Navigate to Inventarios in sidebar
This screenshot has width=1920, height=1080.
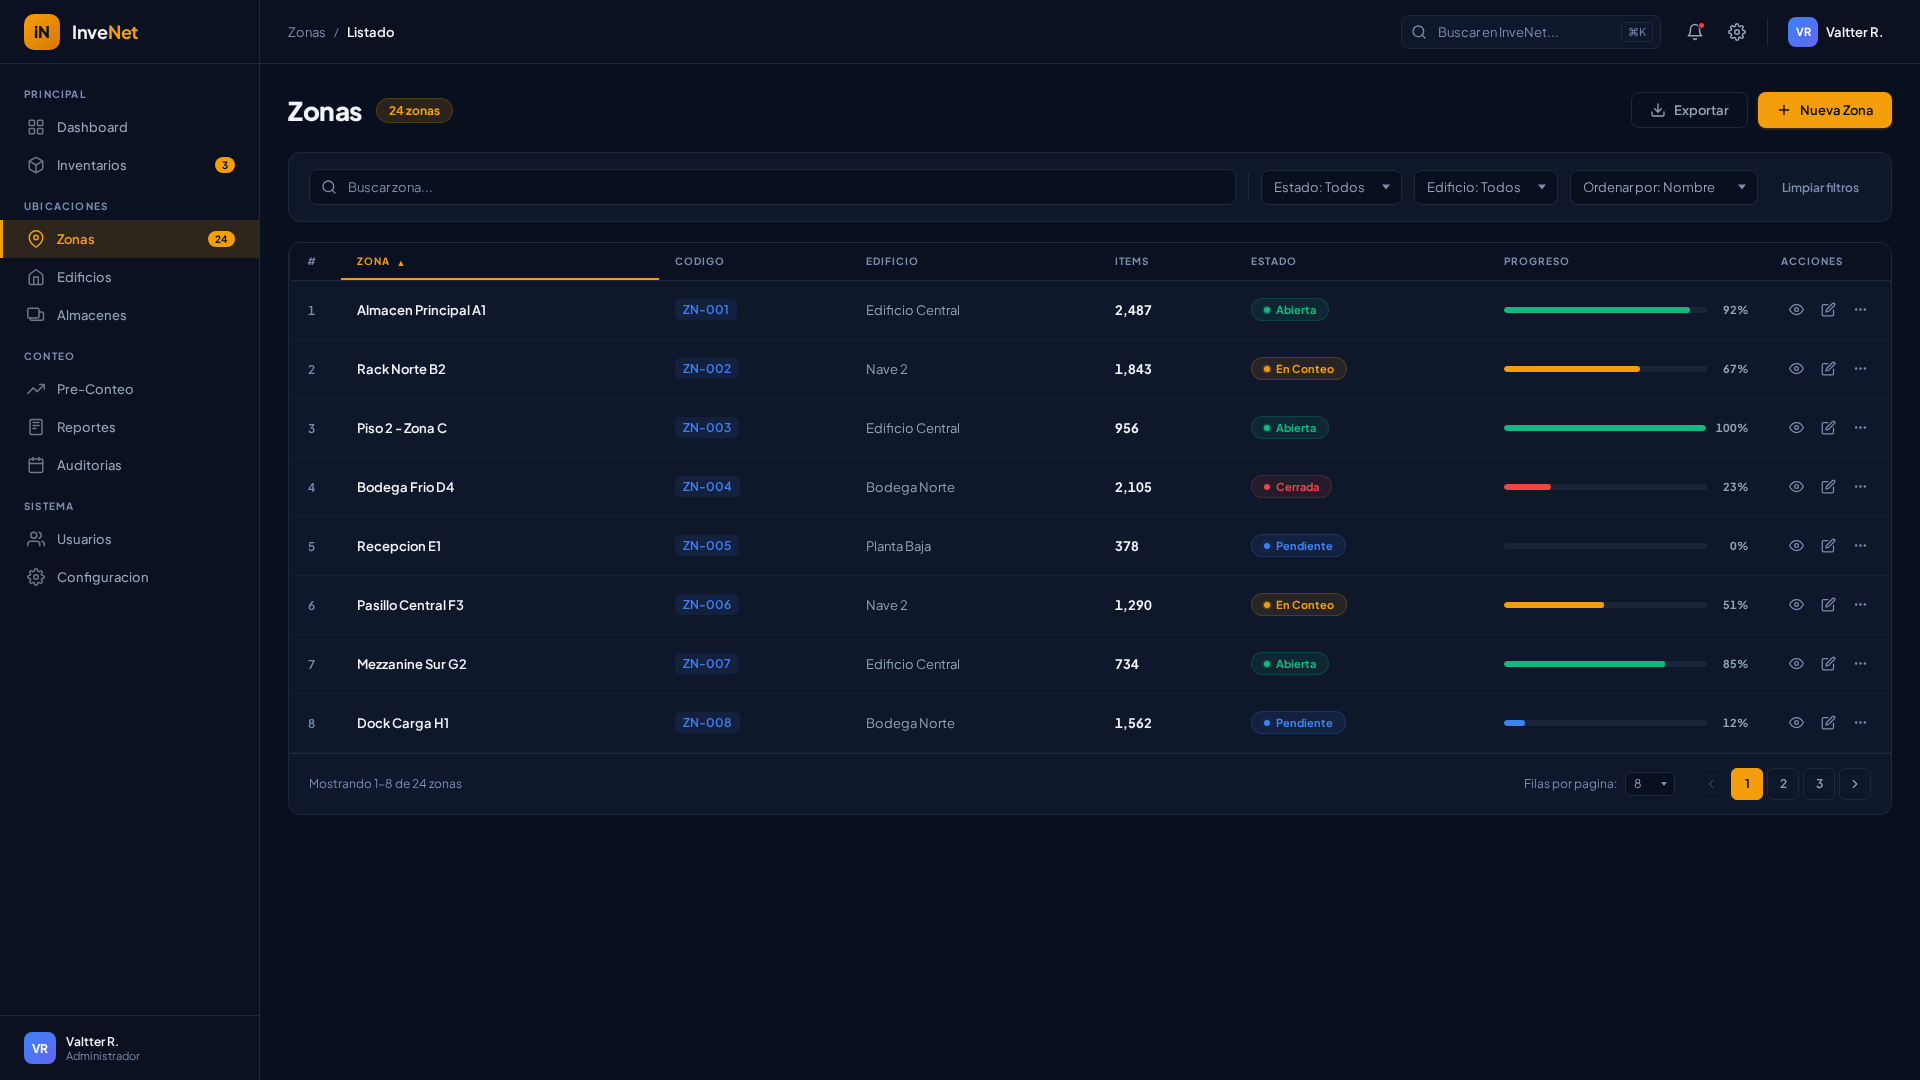tap(92, 165)
